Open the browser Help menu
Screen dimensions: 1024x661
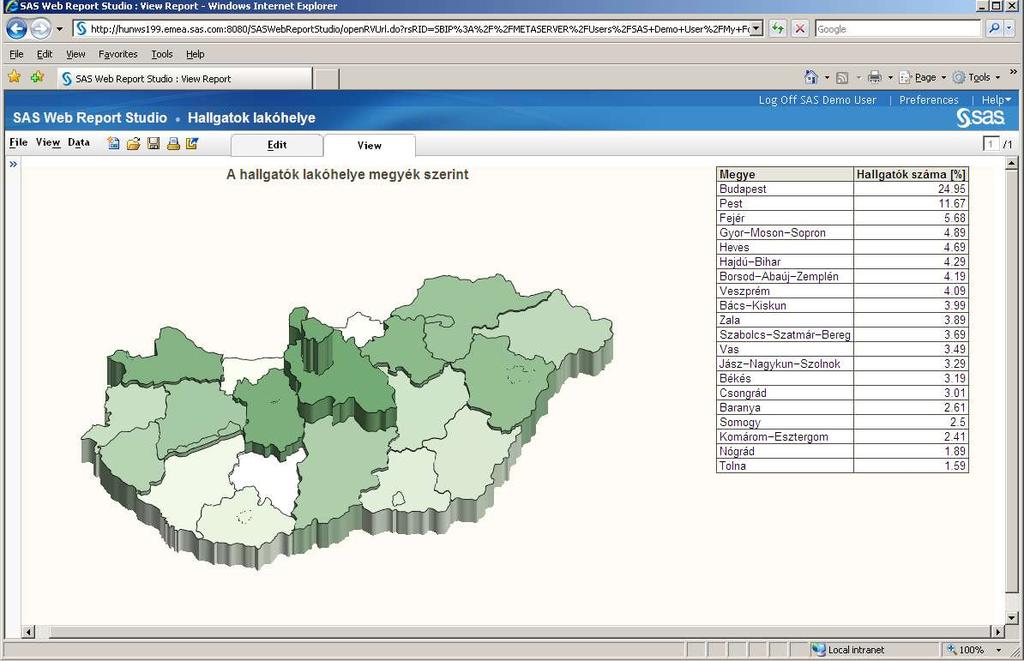tap(195, 54)
